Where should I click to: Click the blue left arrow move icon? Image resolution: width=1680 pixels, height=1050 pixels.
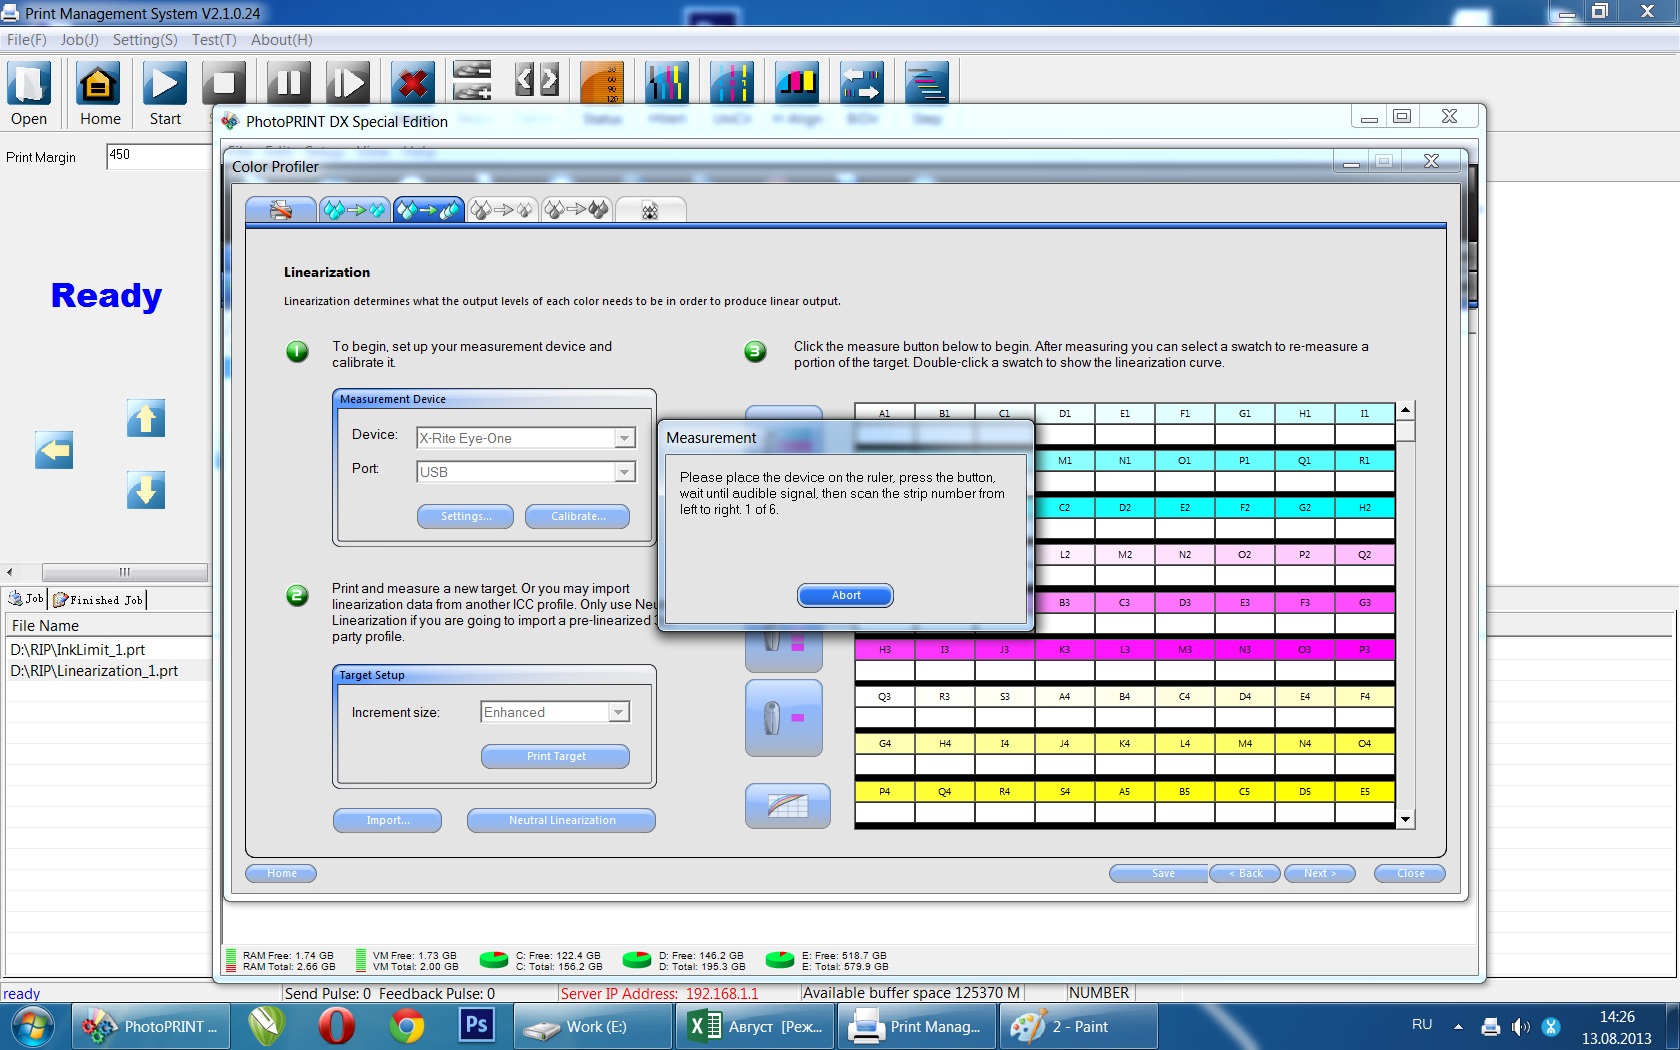(54, 450)
